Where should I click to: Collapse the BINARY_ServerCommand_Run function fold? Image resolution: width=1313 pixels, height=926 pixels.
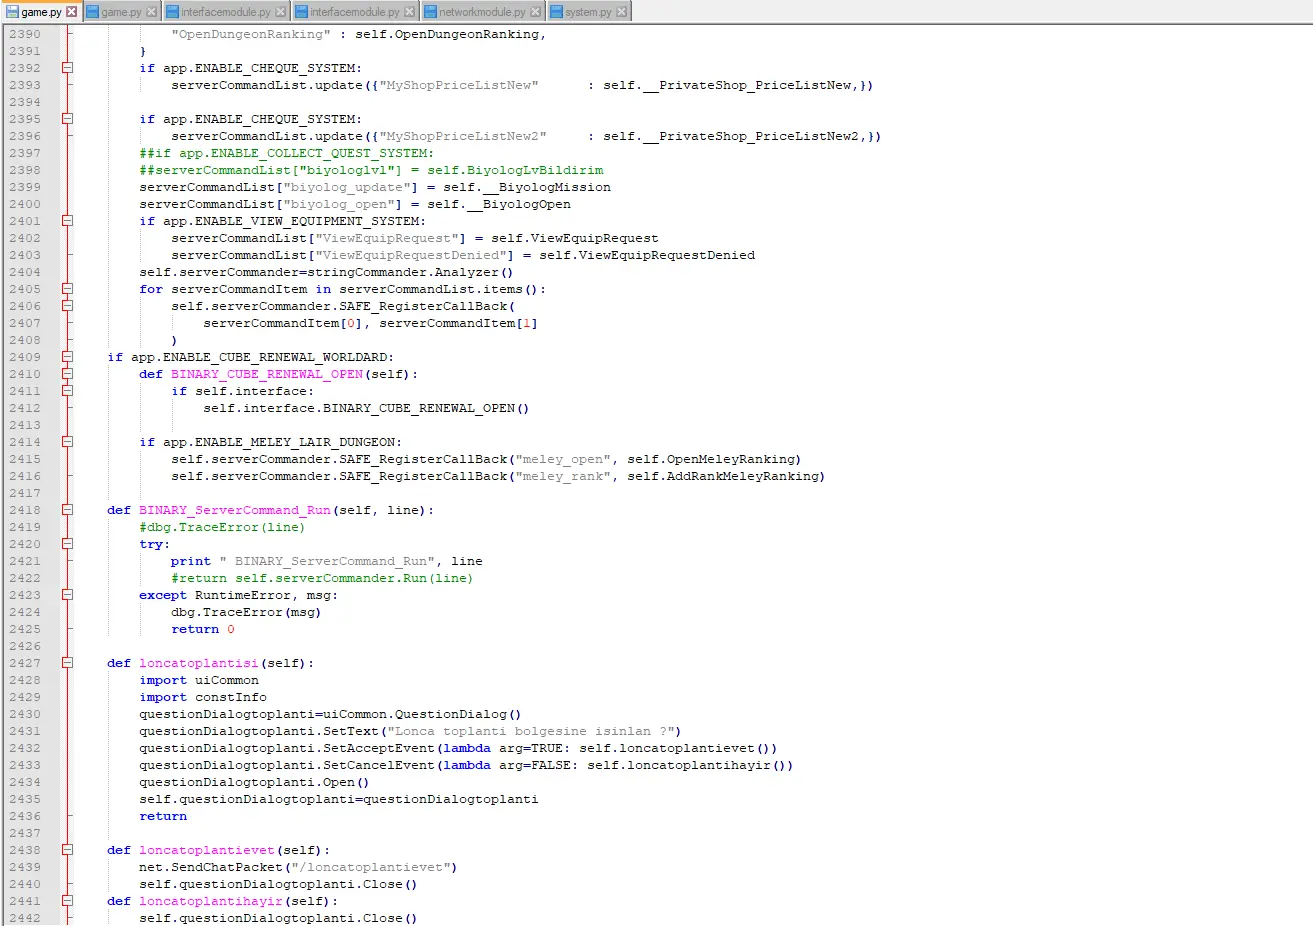point(67,510)
